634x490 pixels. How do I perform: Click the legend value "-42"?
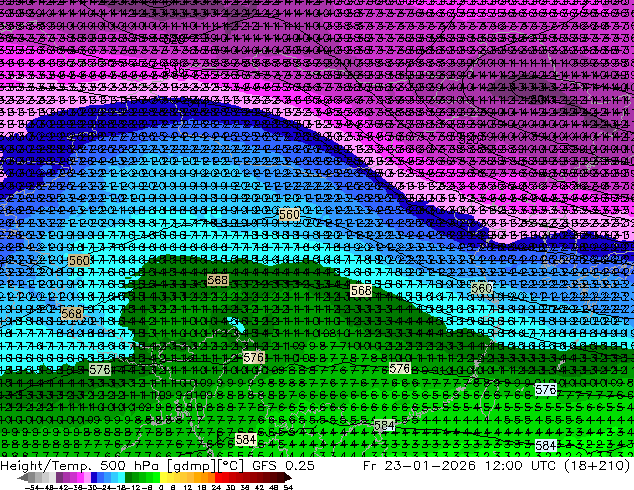point(61,488)
